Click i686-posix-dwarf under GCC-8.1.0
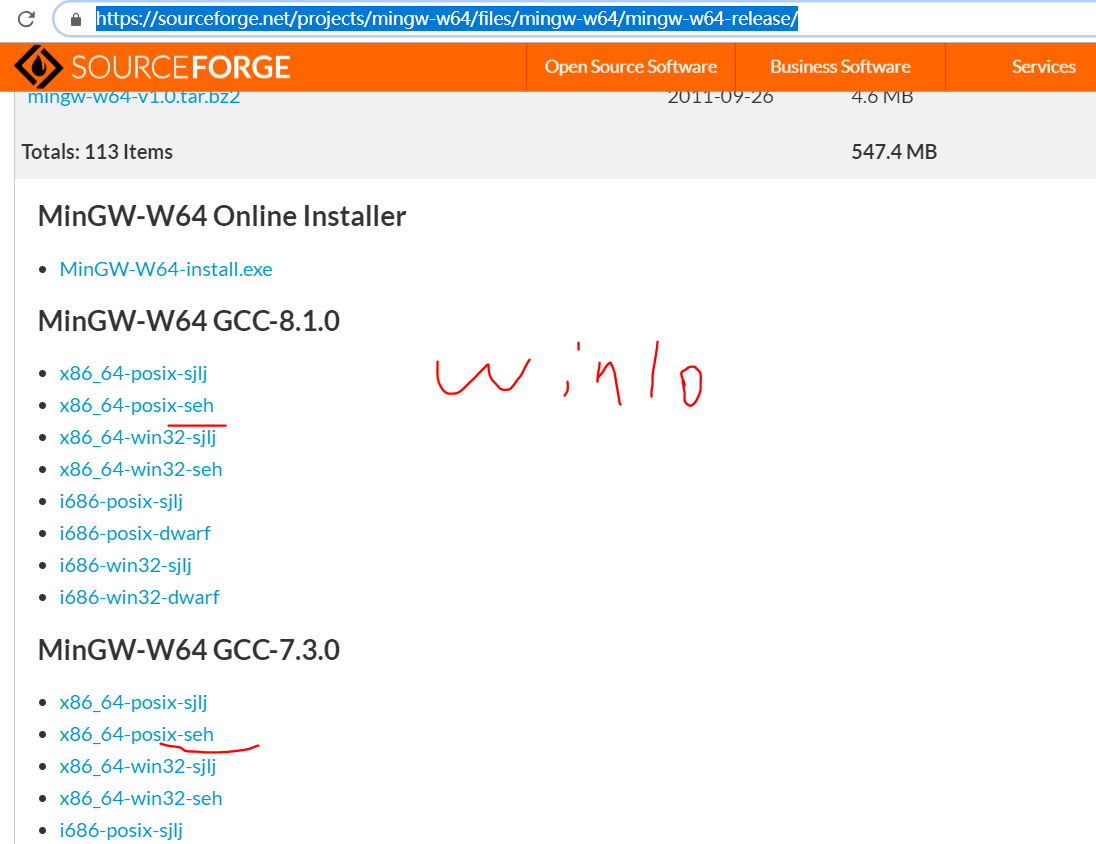 [x=135, y=532]
